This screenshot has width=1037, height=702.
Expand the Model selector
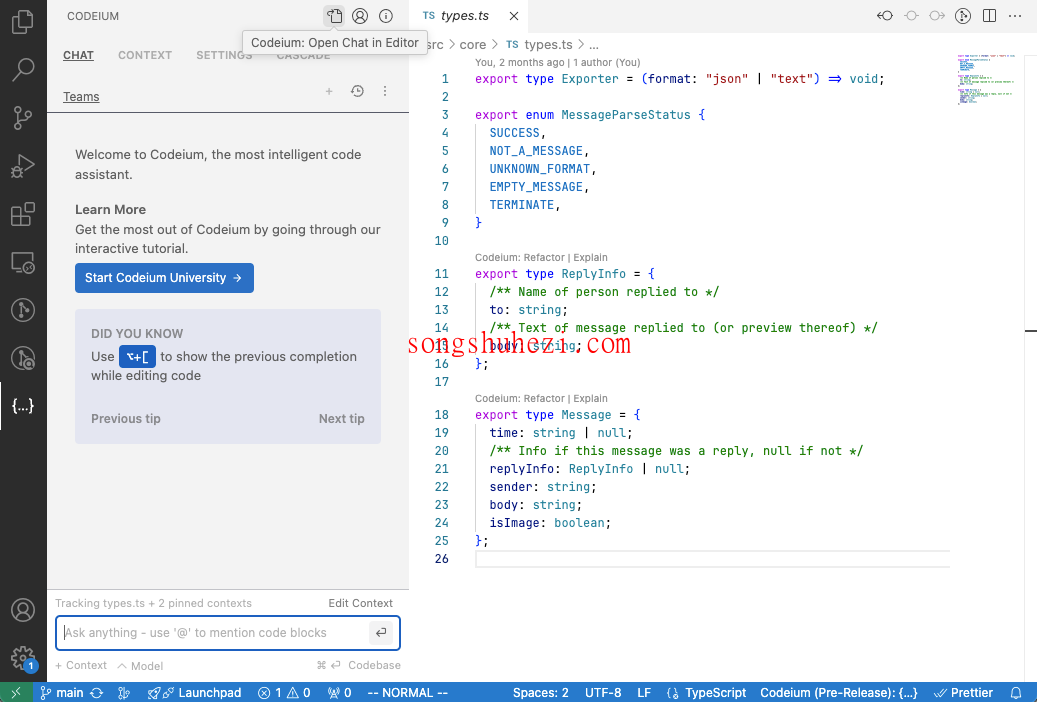pos(140,666)
